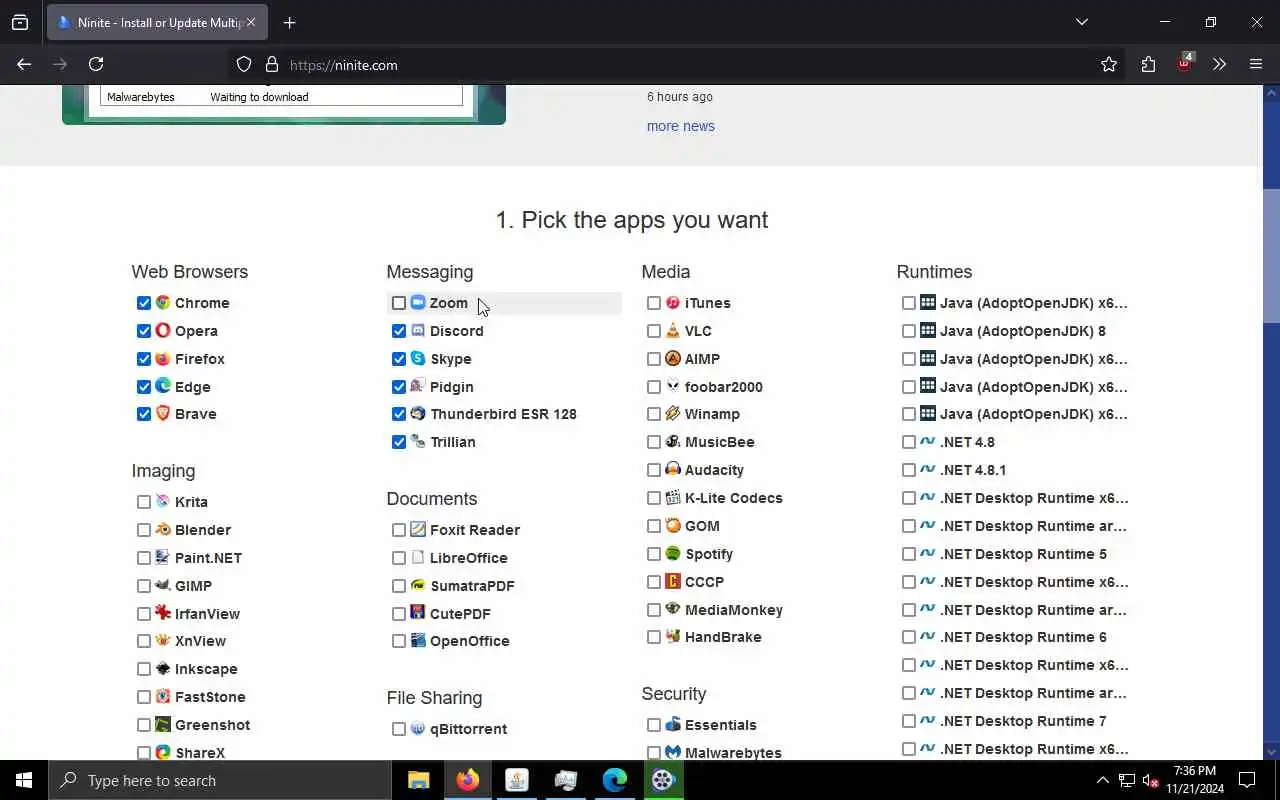
Task: Check the .NET 4.8 checkbox
Action: point(909,442)
